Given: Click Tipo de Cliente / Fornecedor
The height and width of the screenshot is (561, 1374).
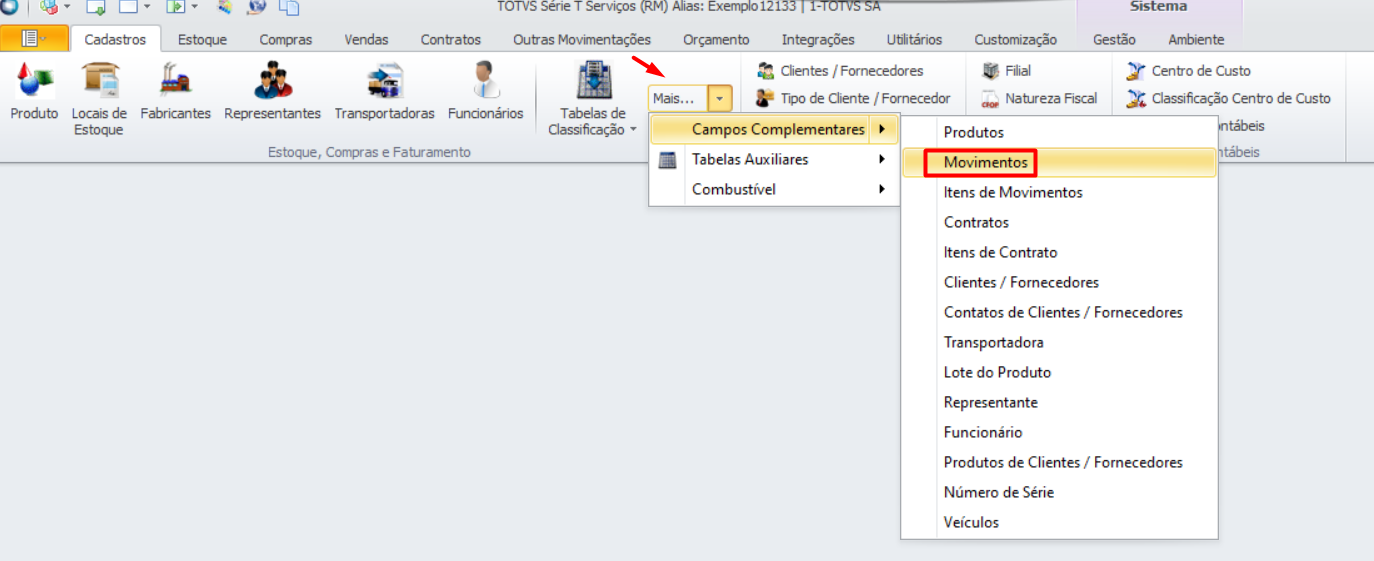Looking at the screenshot, I should click(x=853, y=98).
